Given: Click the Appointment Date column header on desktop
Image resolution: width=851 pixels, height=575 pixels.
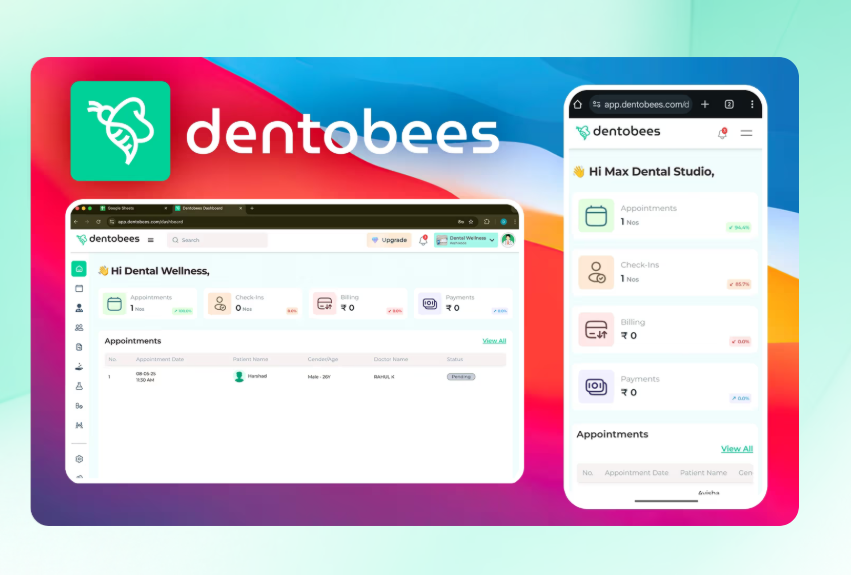Looking at the screenshot, I should coord(160,359).
